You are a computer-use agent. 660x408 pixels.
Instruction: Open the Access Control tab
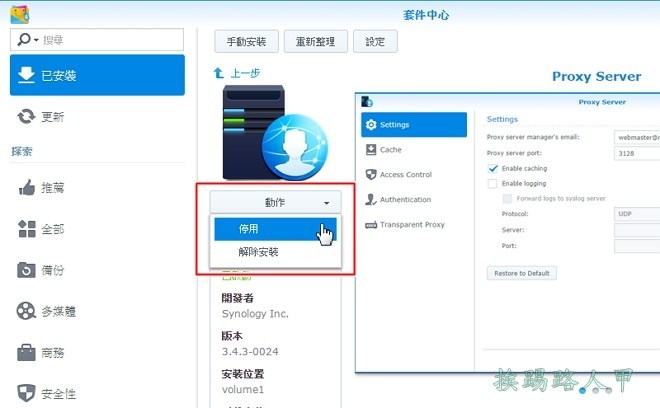tap(414, 174)
